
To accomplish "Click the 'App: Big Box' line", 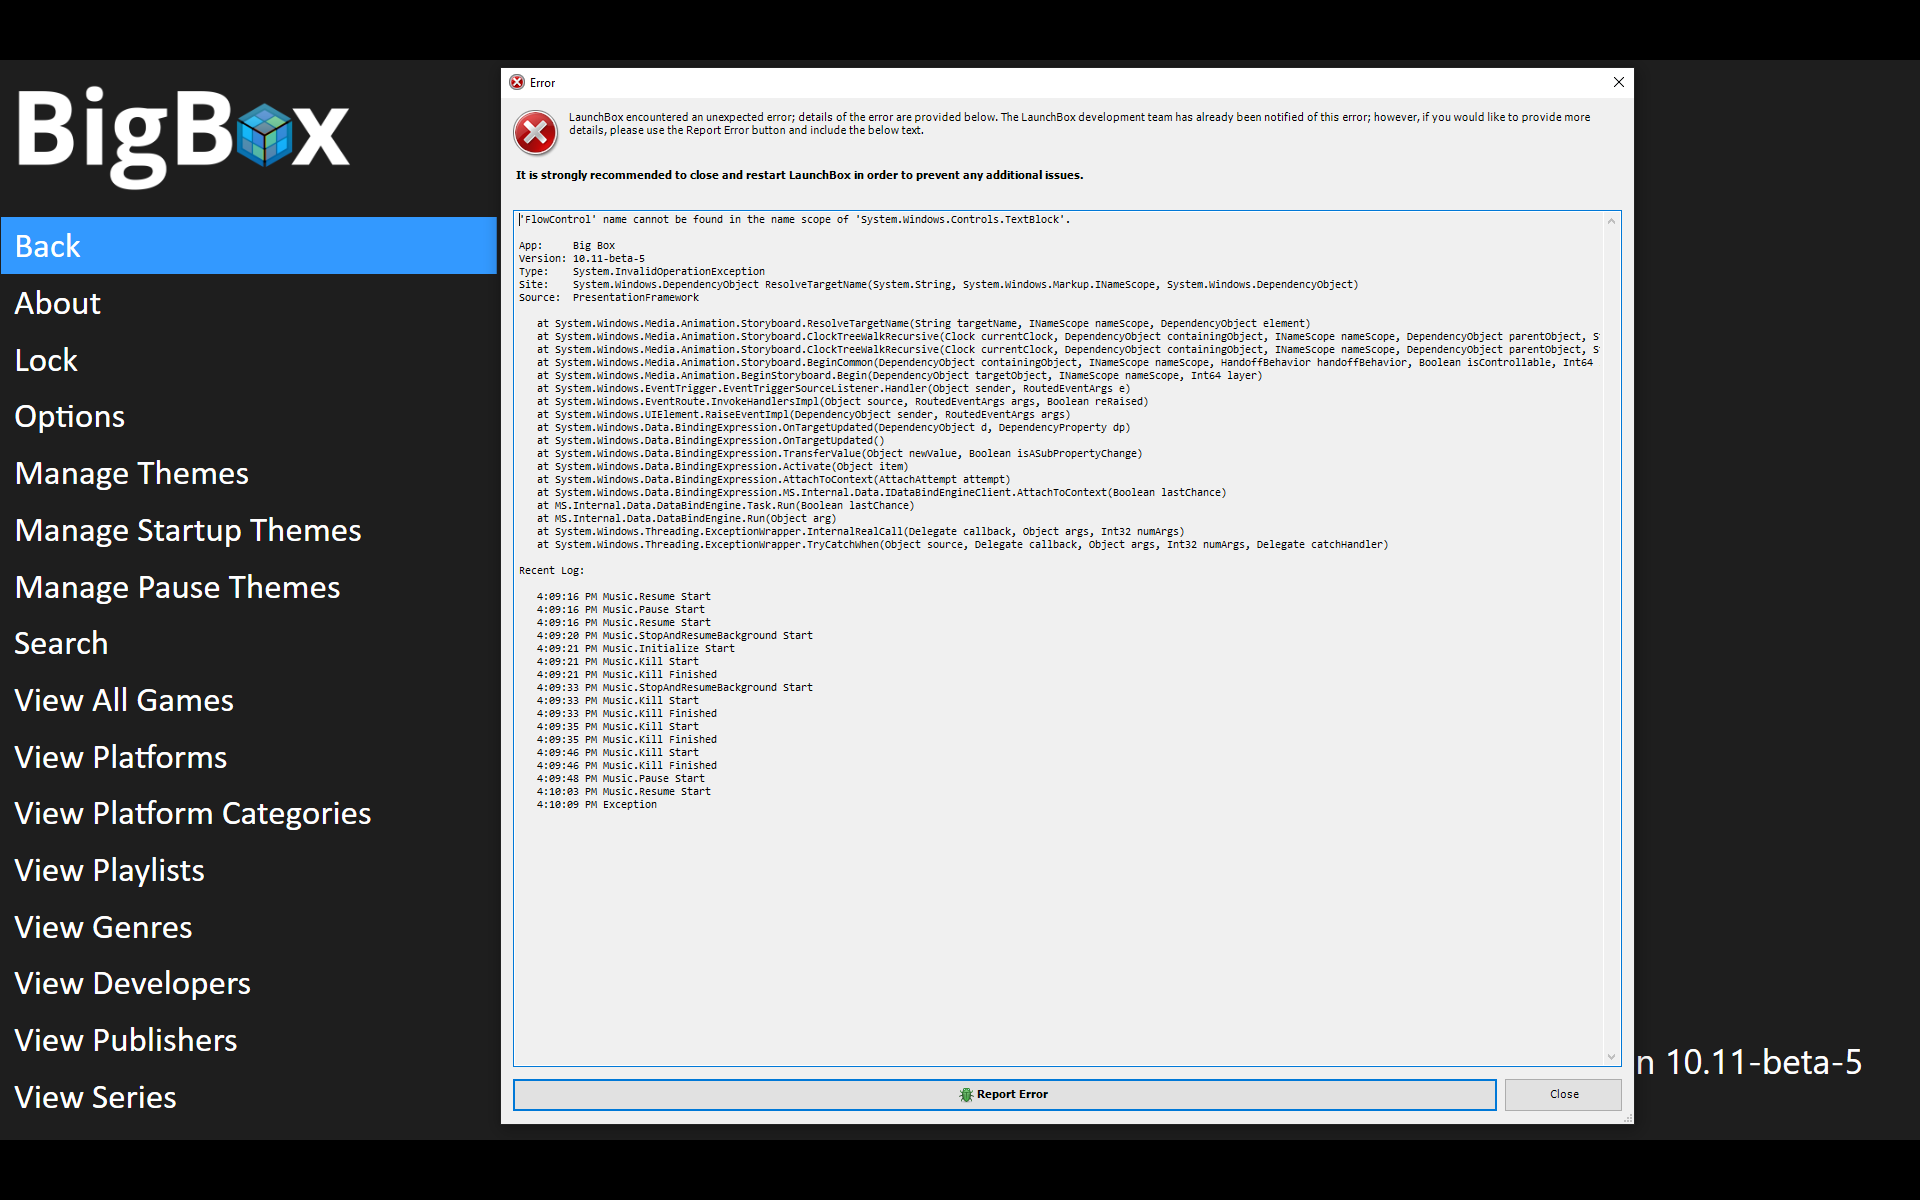I will [x=567, y=245].
